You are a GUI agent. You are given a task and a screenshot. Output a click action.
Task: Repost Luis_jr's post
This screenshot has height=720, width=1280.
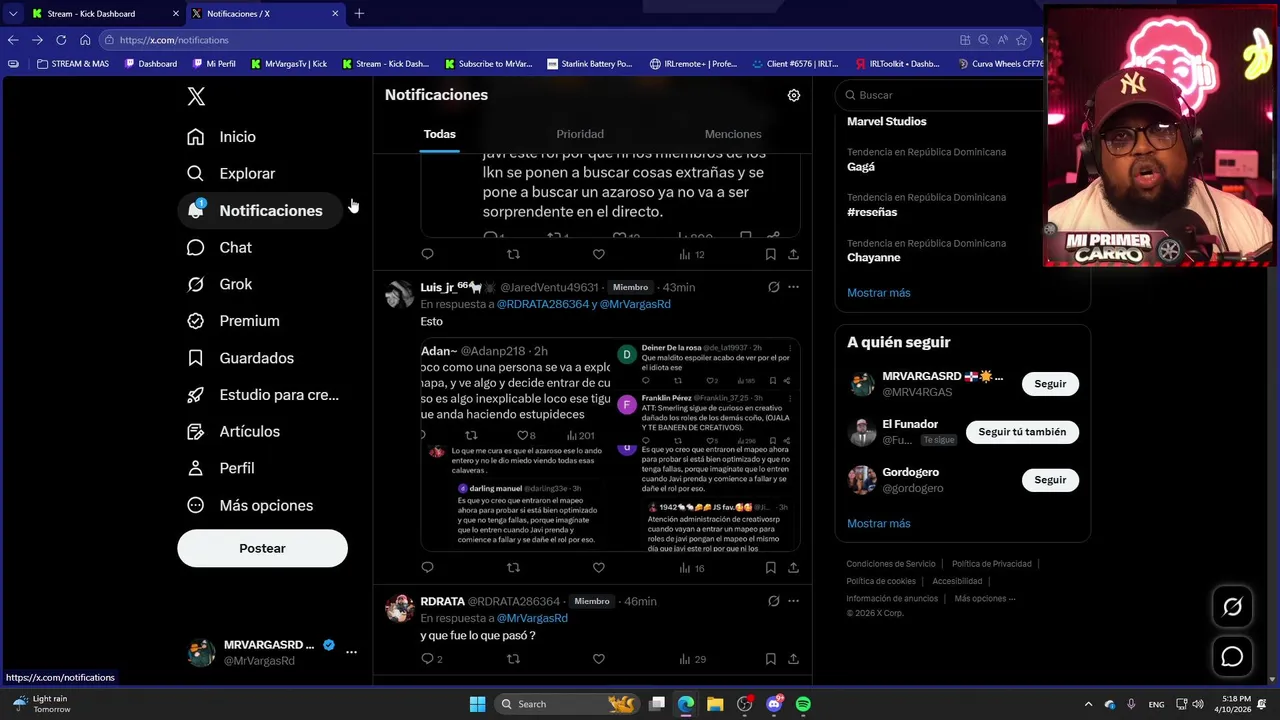513,568
